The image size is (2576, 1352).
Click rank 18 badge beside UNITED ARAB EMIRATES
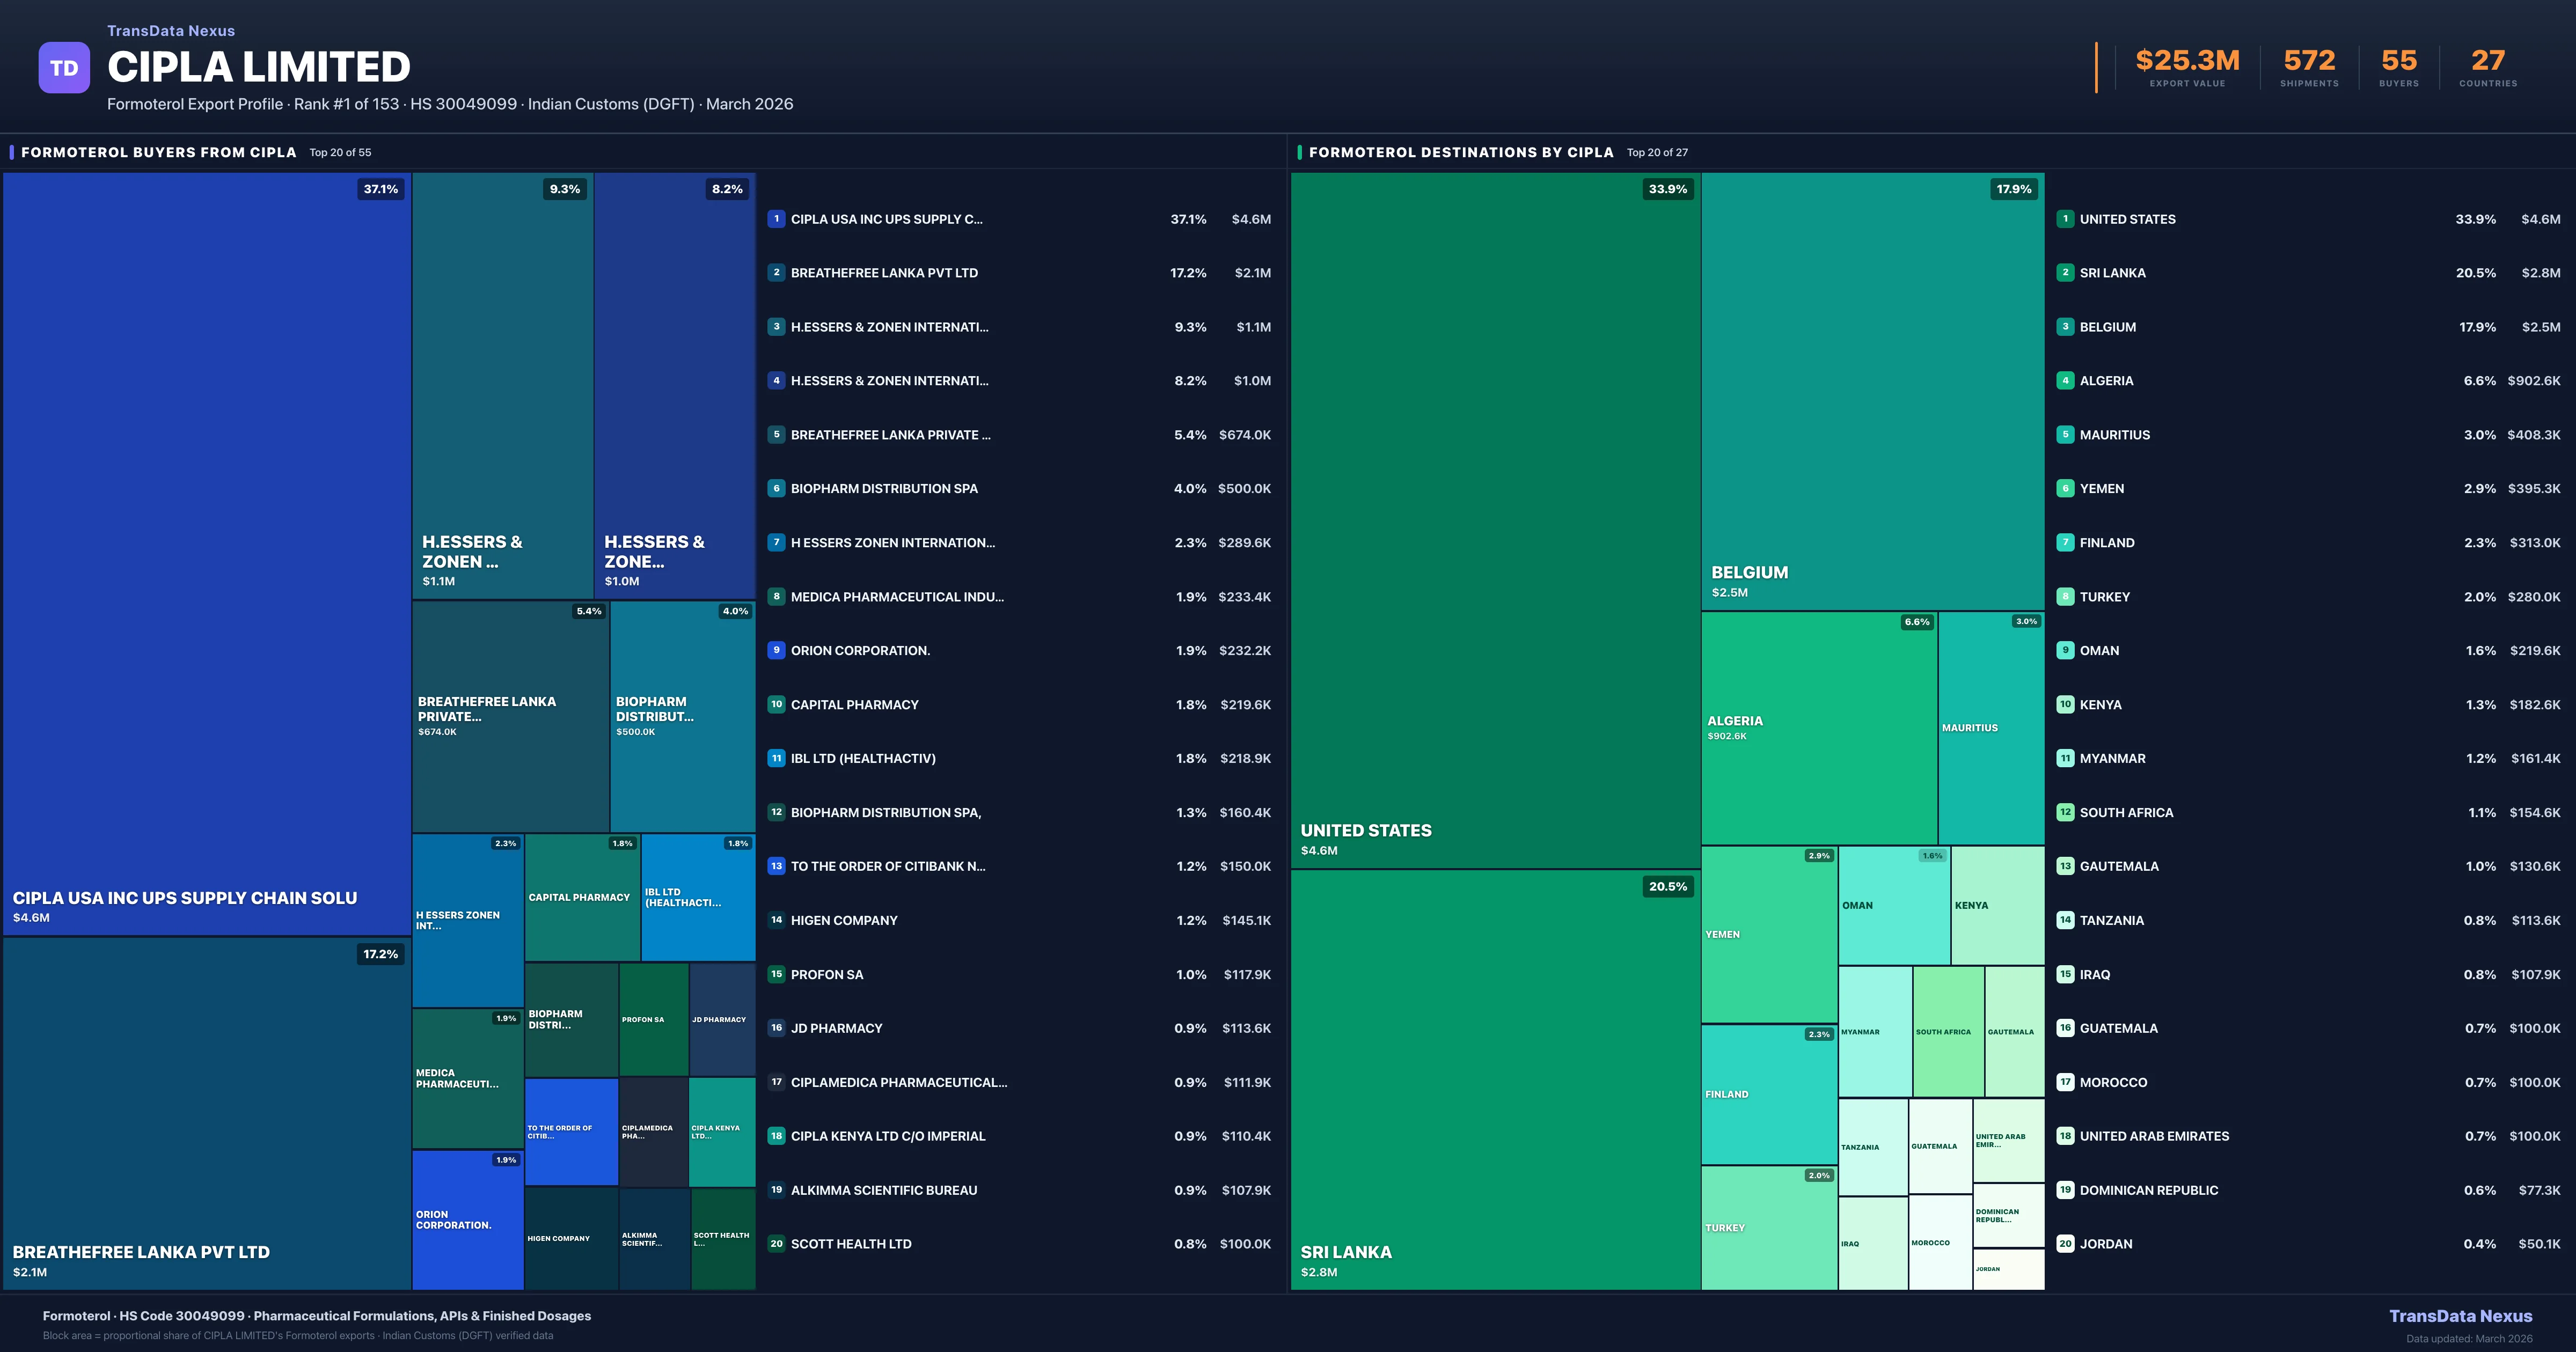point(2065,1136)
